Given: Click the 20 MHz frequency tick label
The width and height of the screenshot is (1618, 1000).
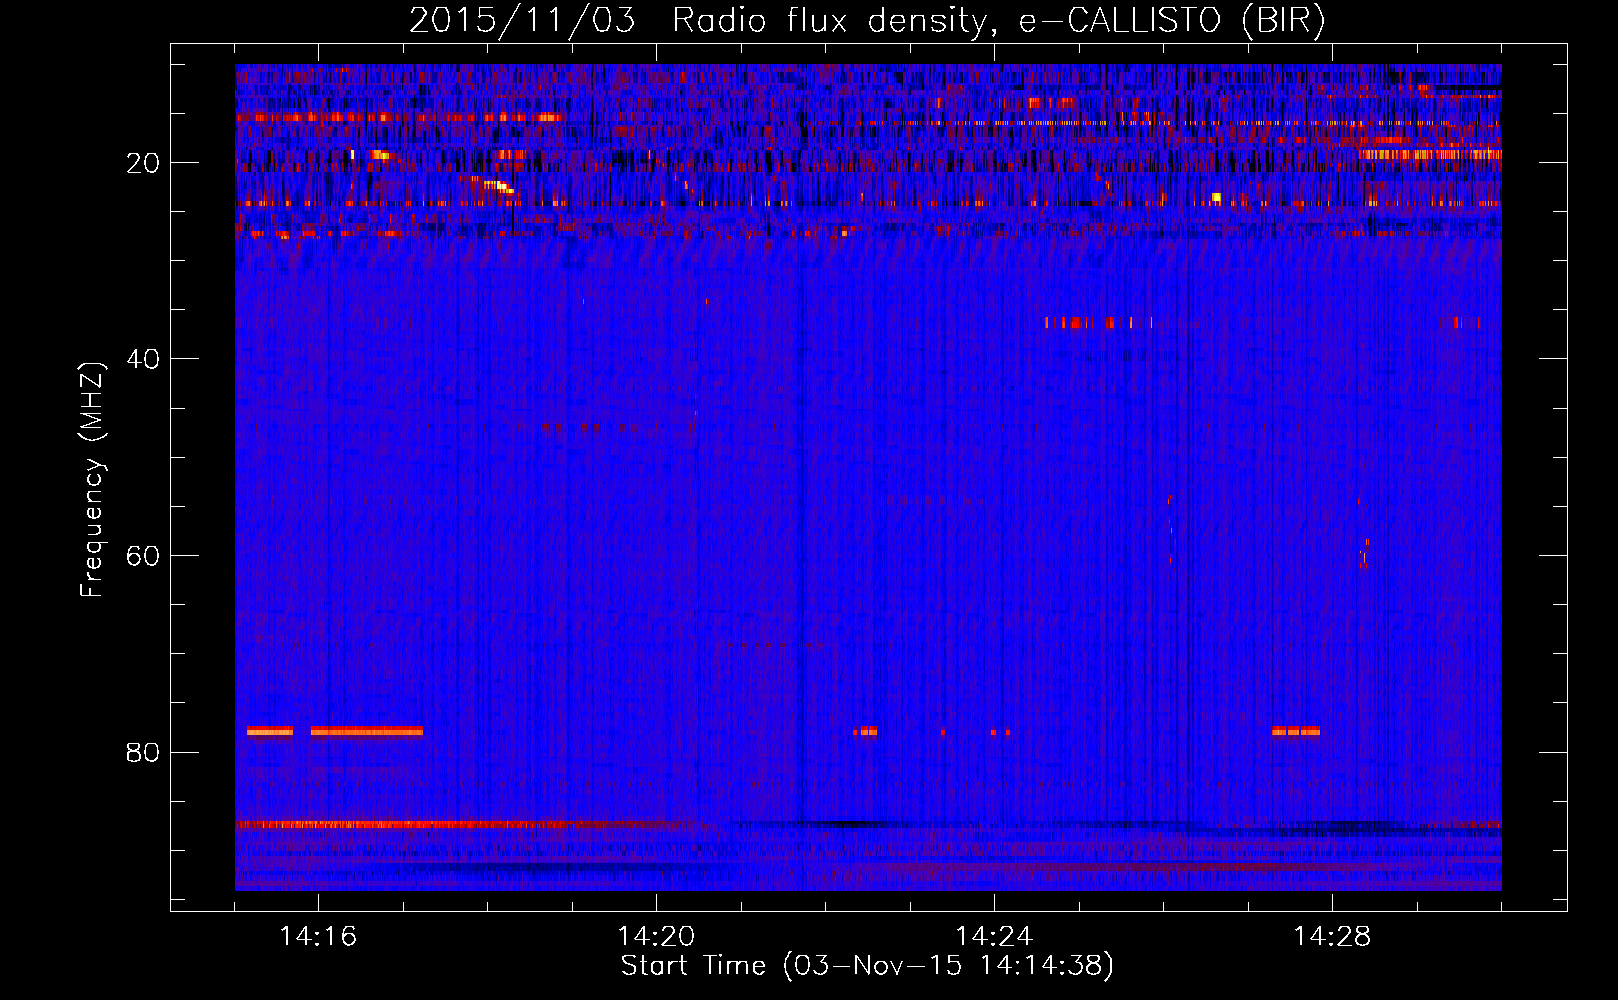Looking at the screenshot, I should (x=143, y=163).
